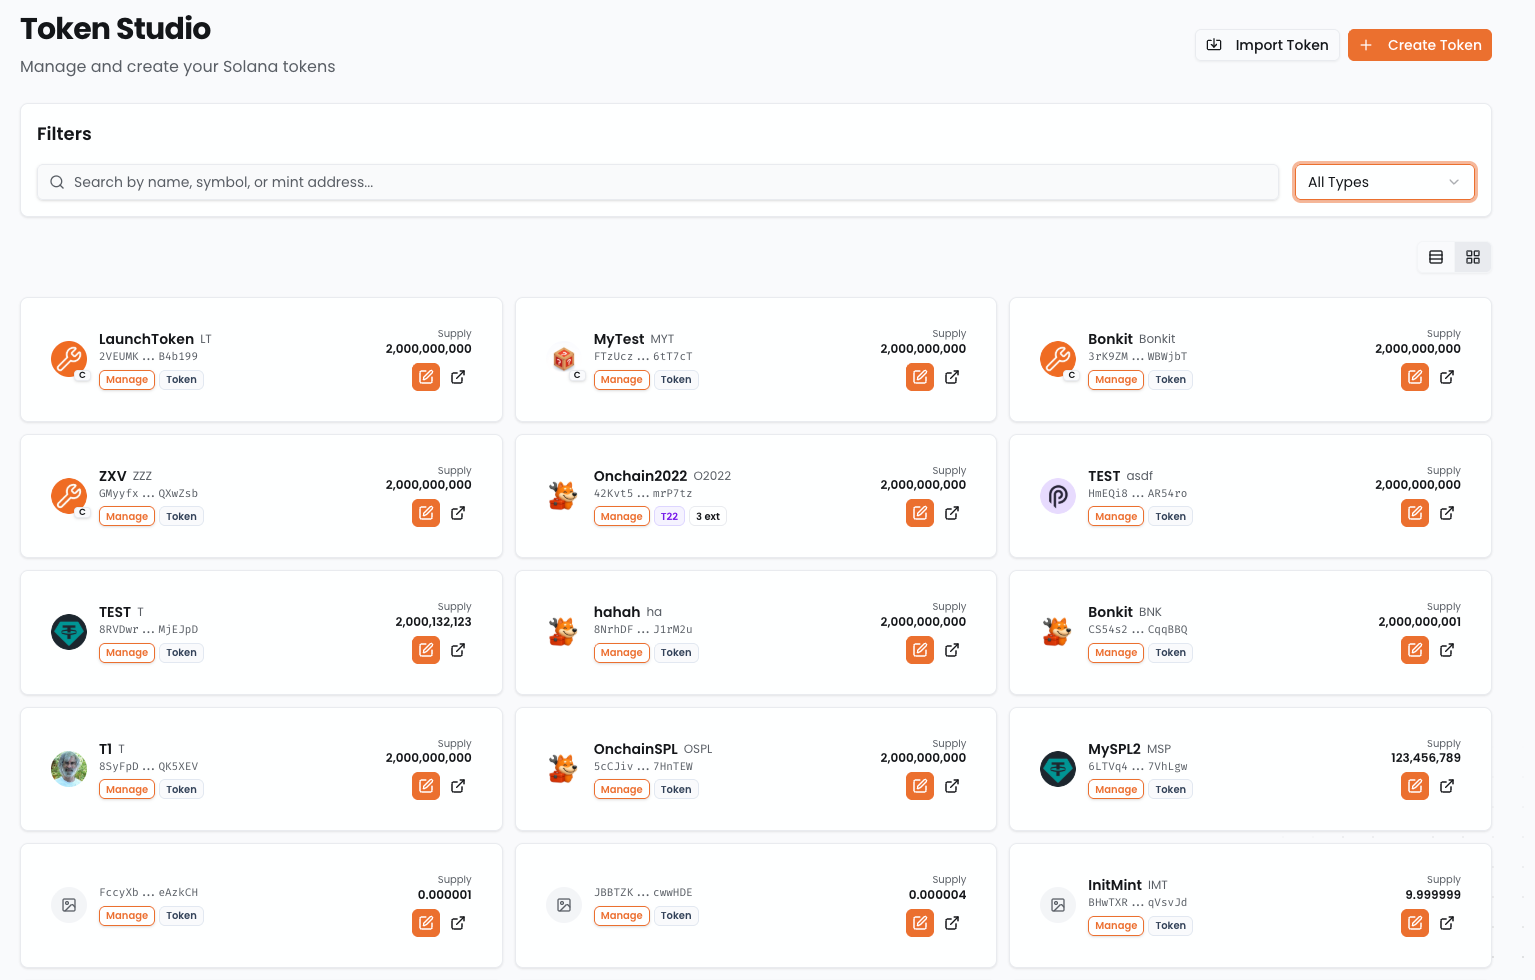
Task: Click the T1 token avatar thumbnail
Action: [69, 769]
